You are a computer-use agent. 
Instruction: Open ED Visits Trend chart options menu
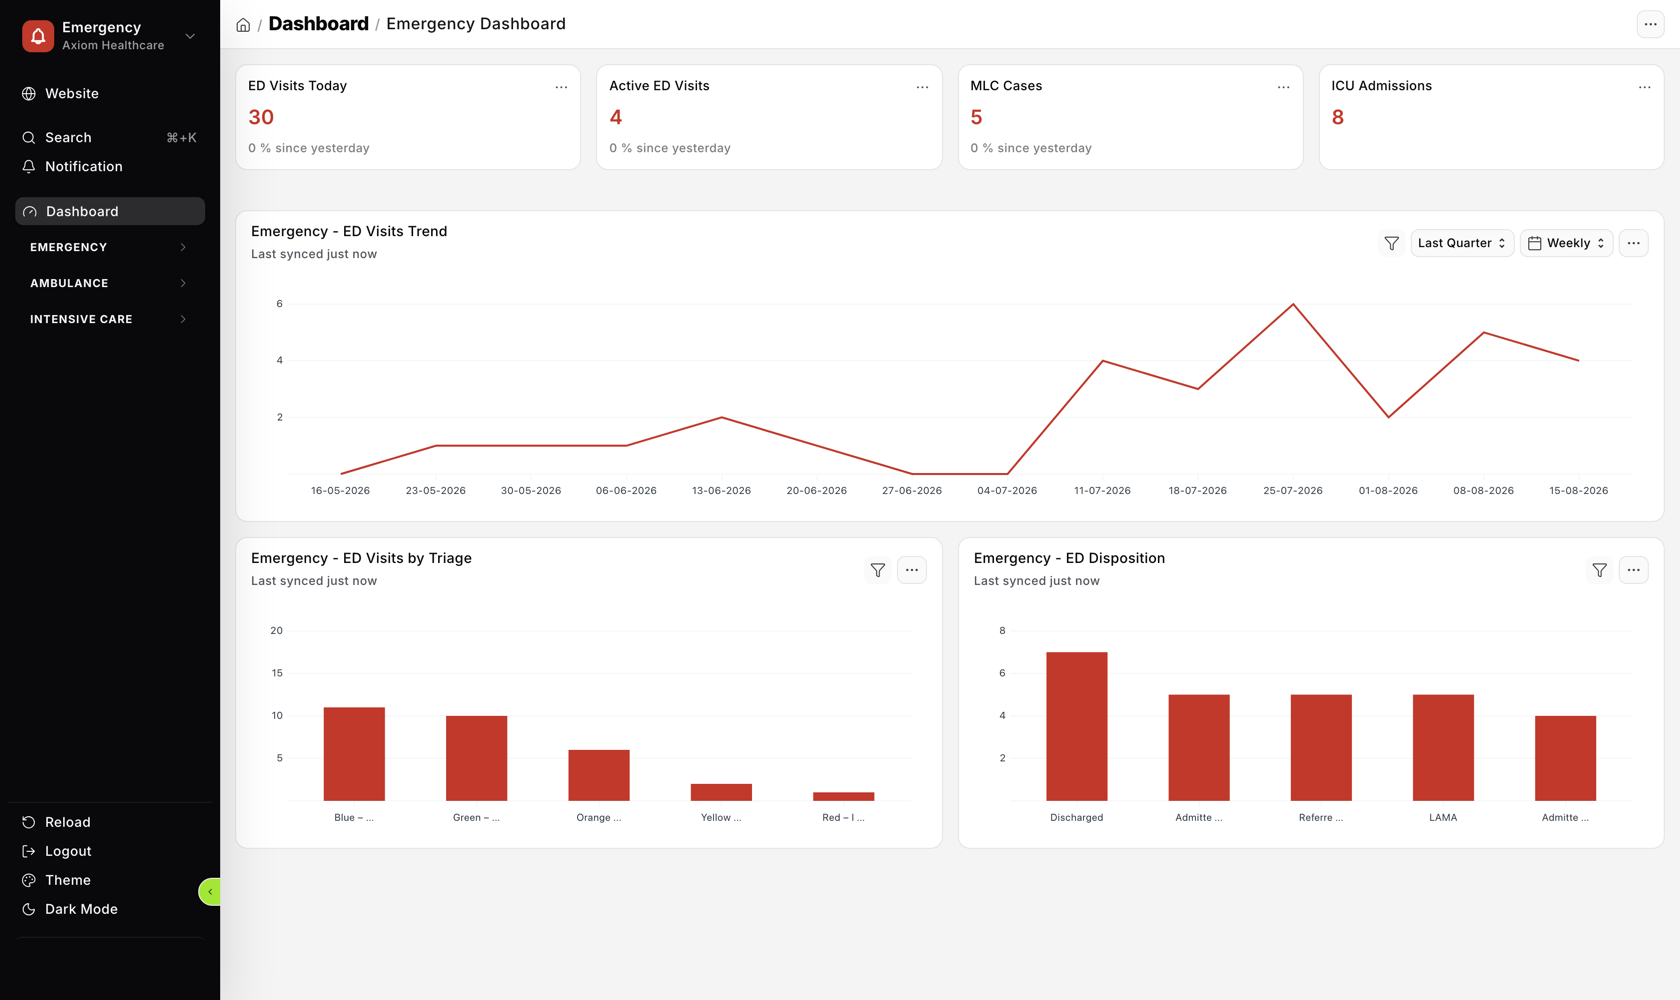(1633, 243)
